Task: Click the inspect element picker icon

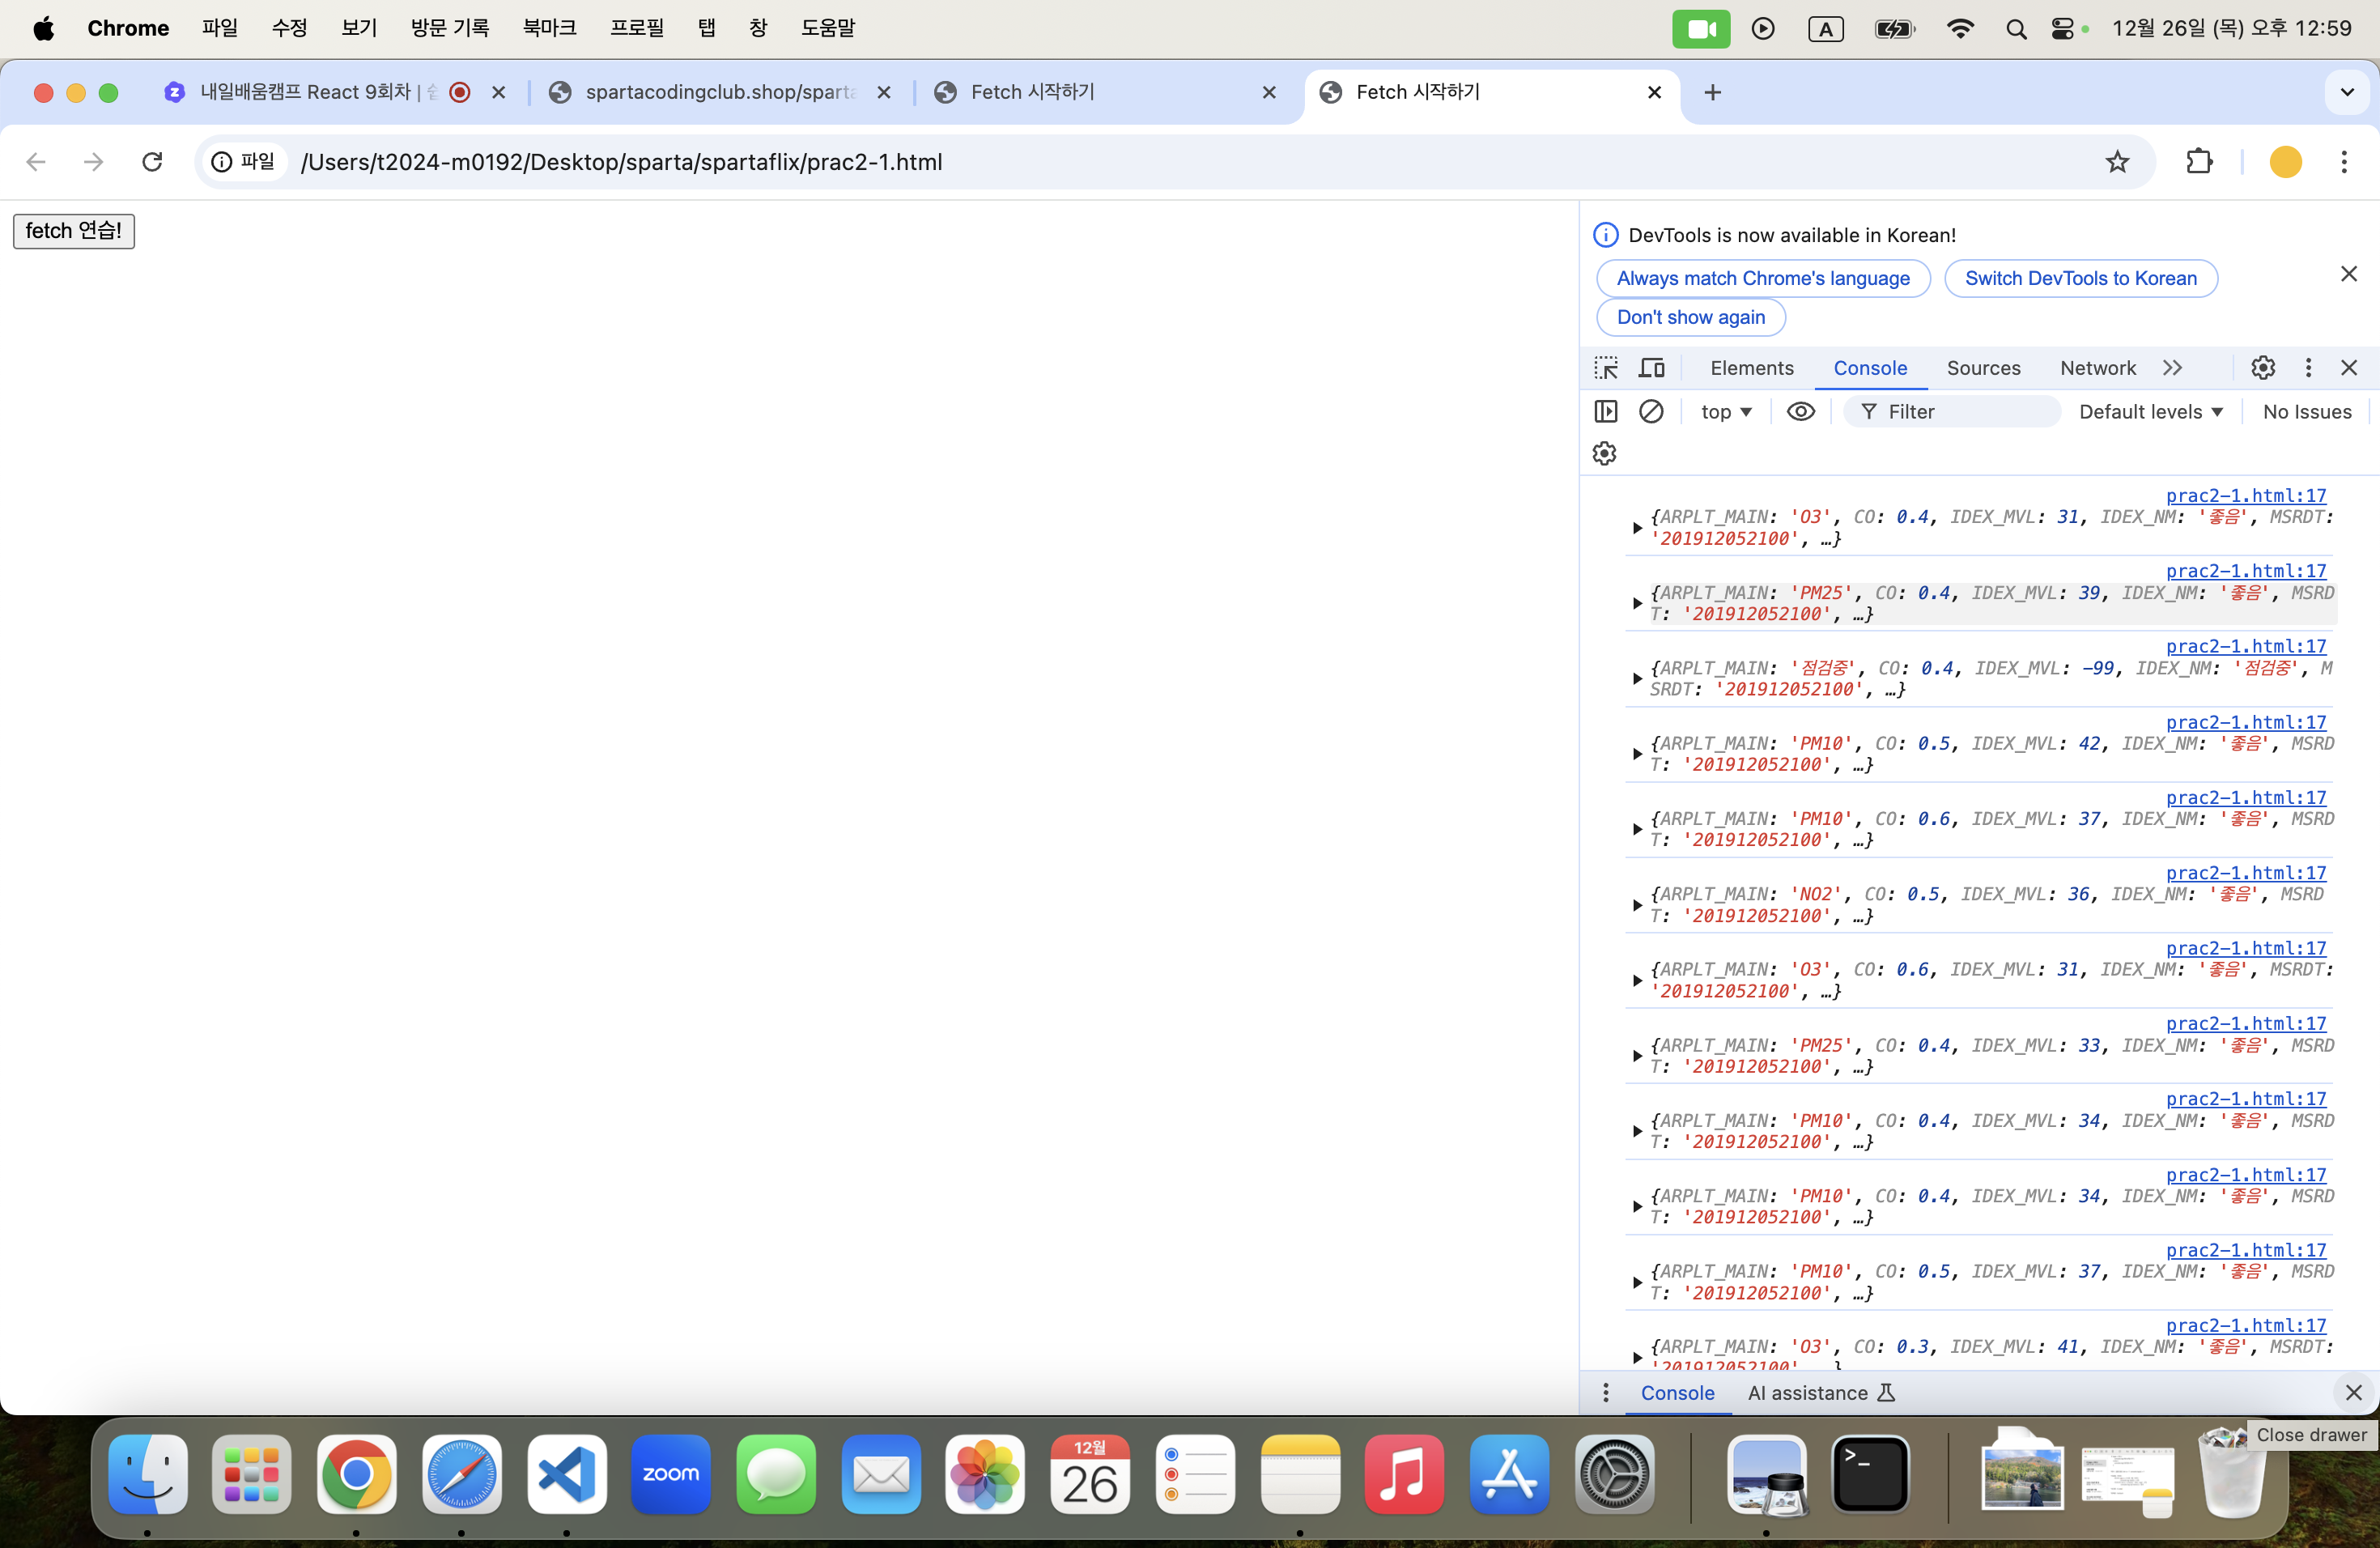Action: (1606, 368)
